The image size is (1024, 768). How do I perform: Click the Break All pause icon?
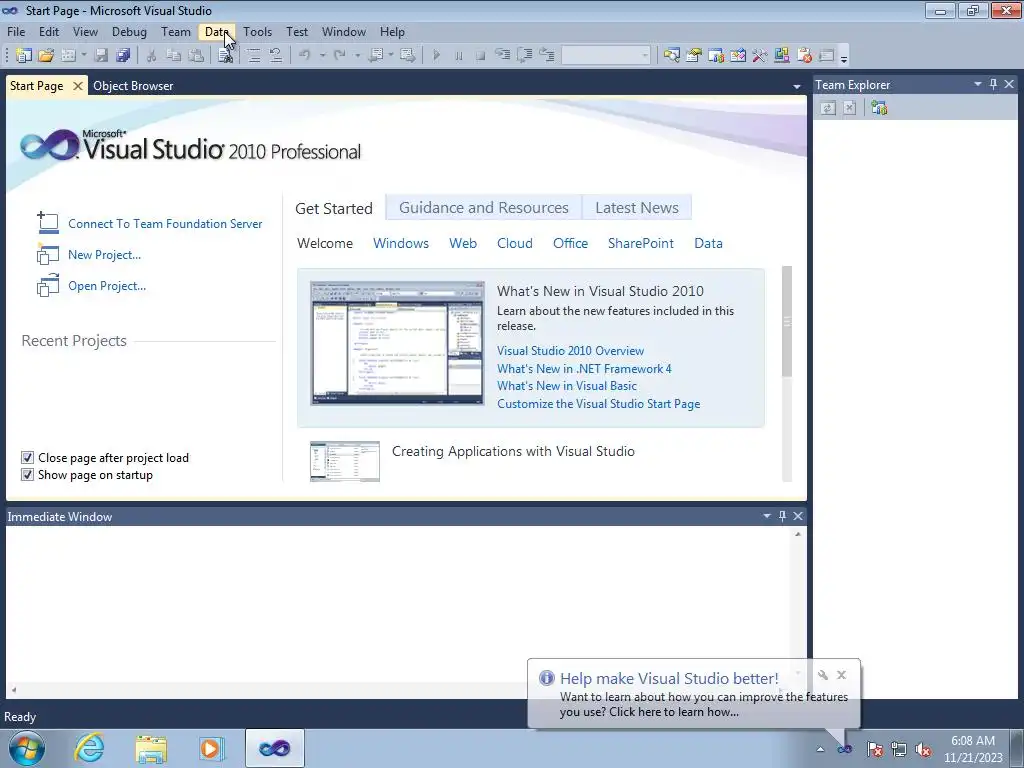[458, 56]
